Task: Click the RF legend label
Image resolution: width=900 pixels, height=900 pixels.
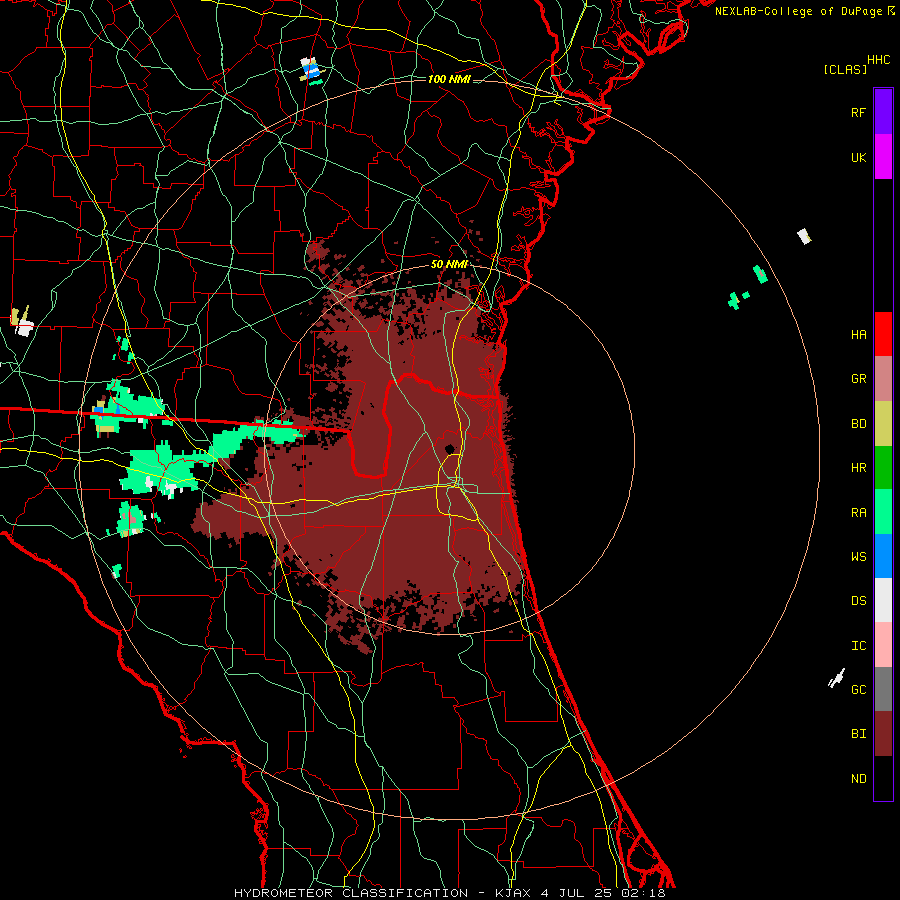Action: [859, 112]
